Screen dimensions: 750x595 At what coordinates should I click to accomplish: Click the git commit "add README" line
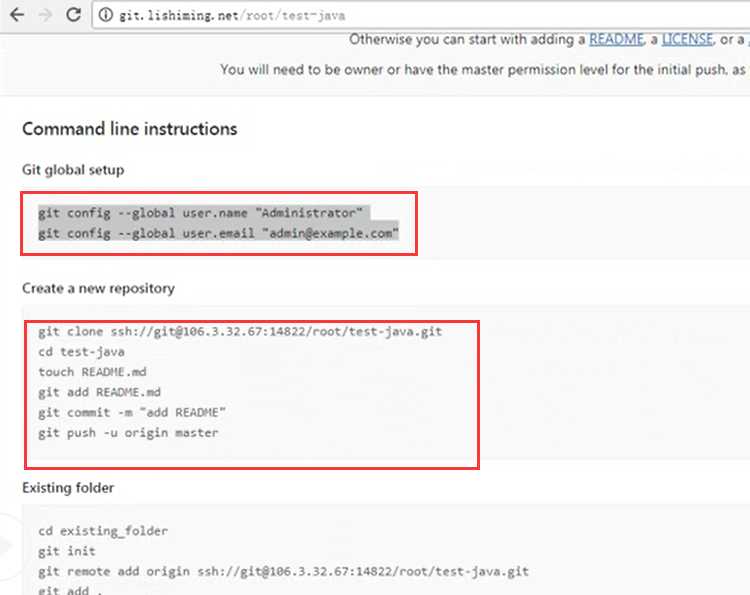point(132,412)
